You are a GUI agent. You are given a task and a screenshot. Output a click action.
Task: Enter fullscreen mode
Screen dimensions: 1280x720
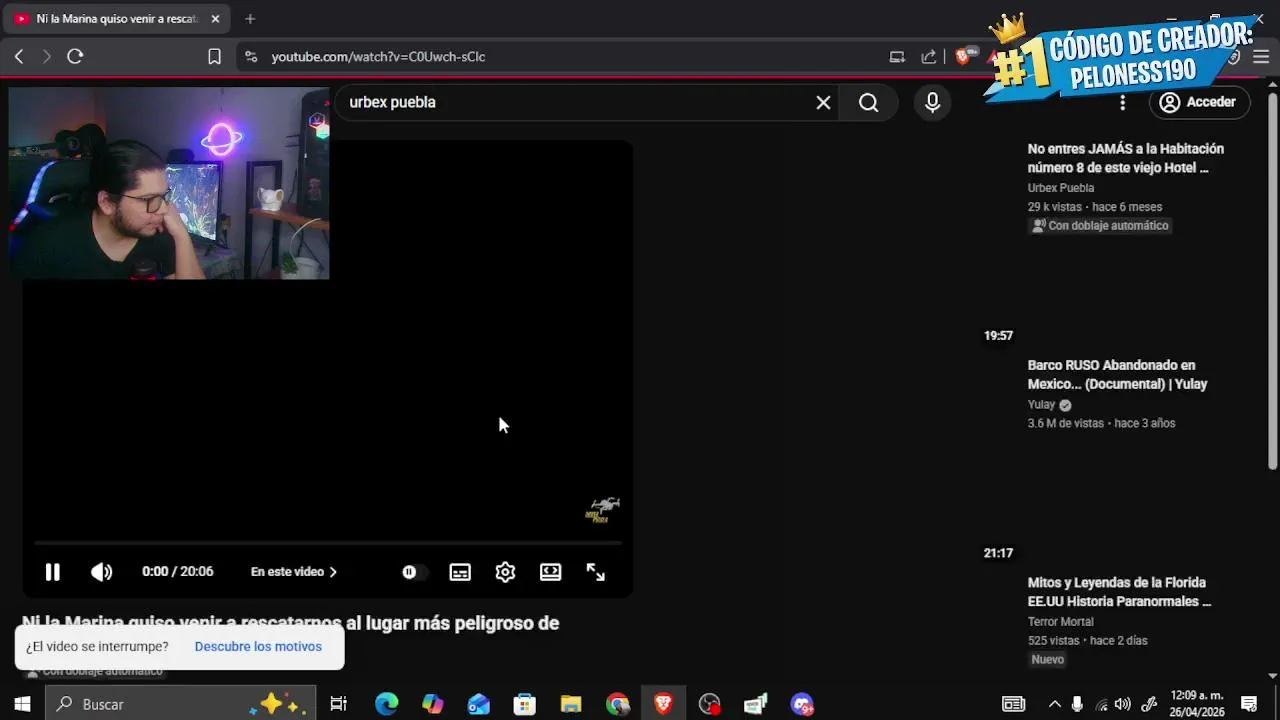(596, 572)
